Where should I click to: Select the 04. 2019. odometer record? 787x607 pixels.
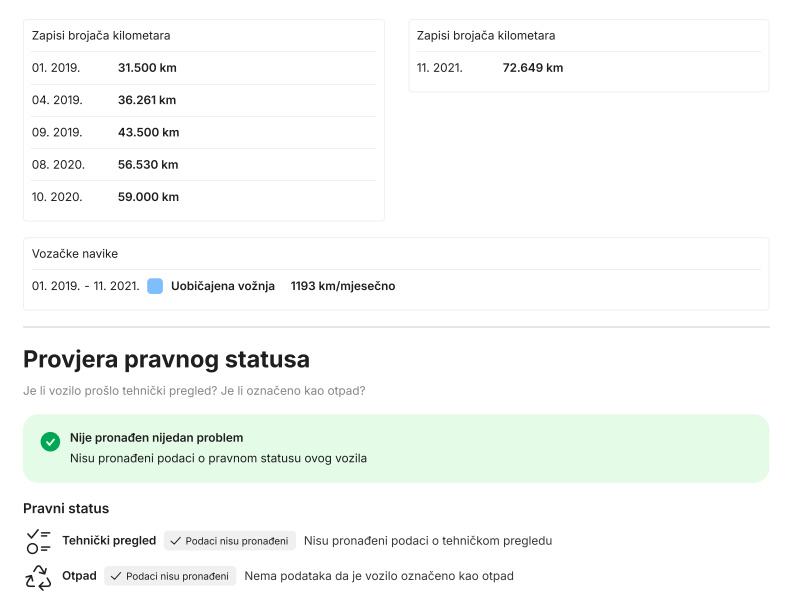point(57,100)
